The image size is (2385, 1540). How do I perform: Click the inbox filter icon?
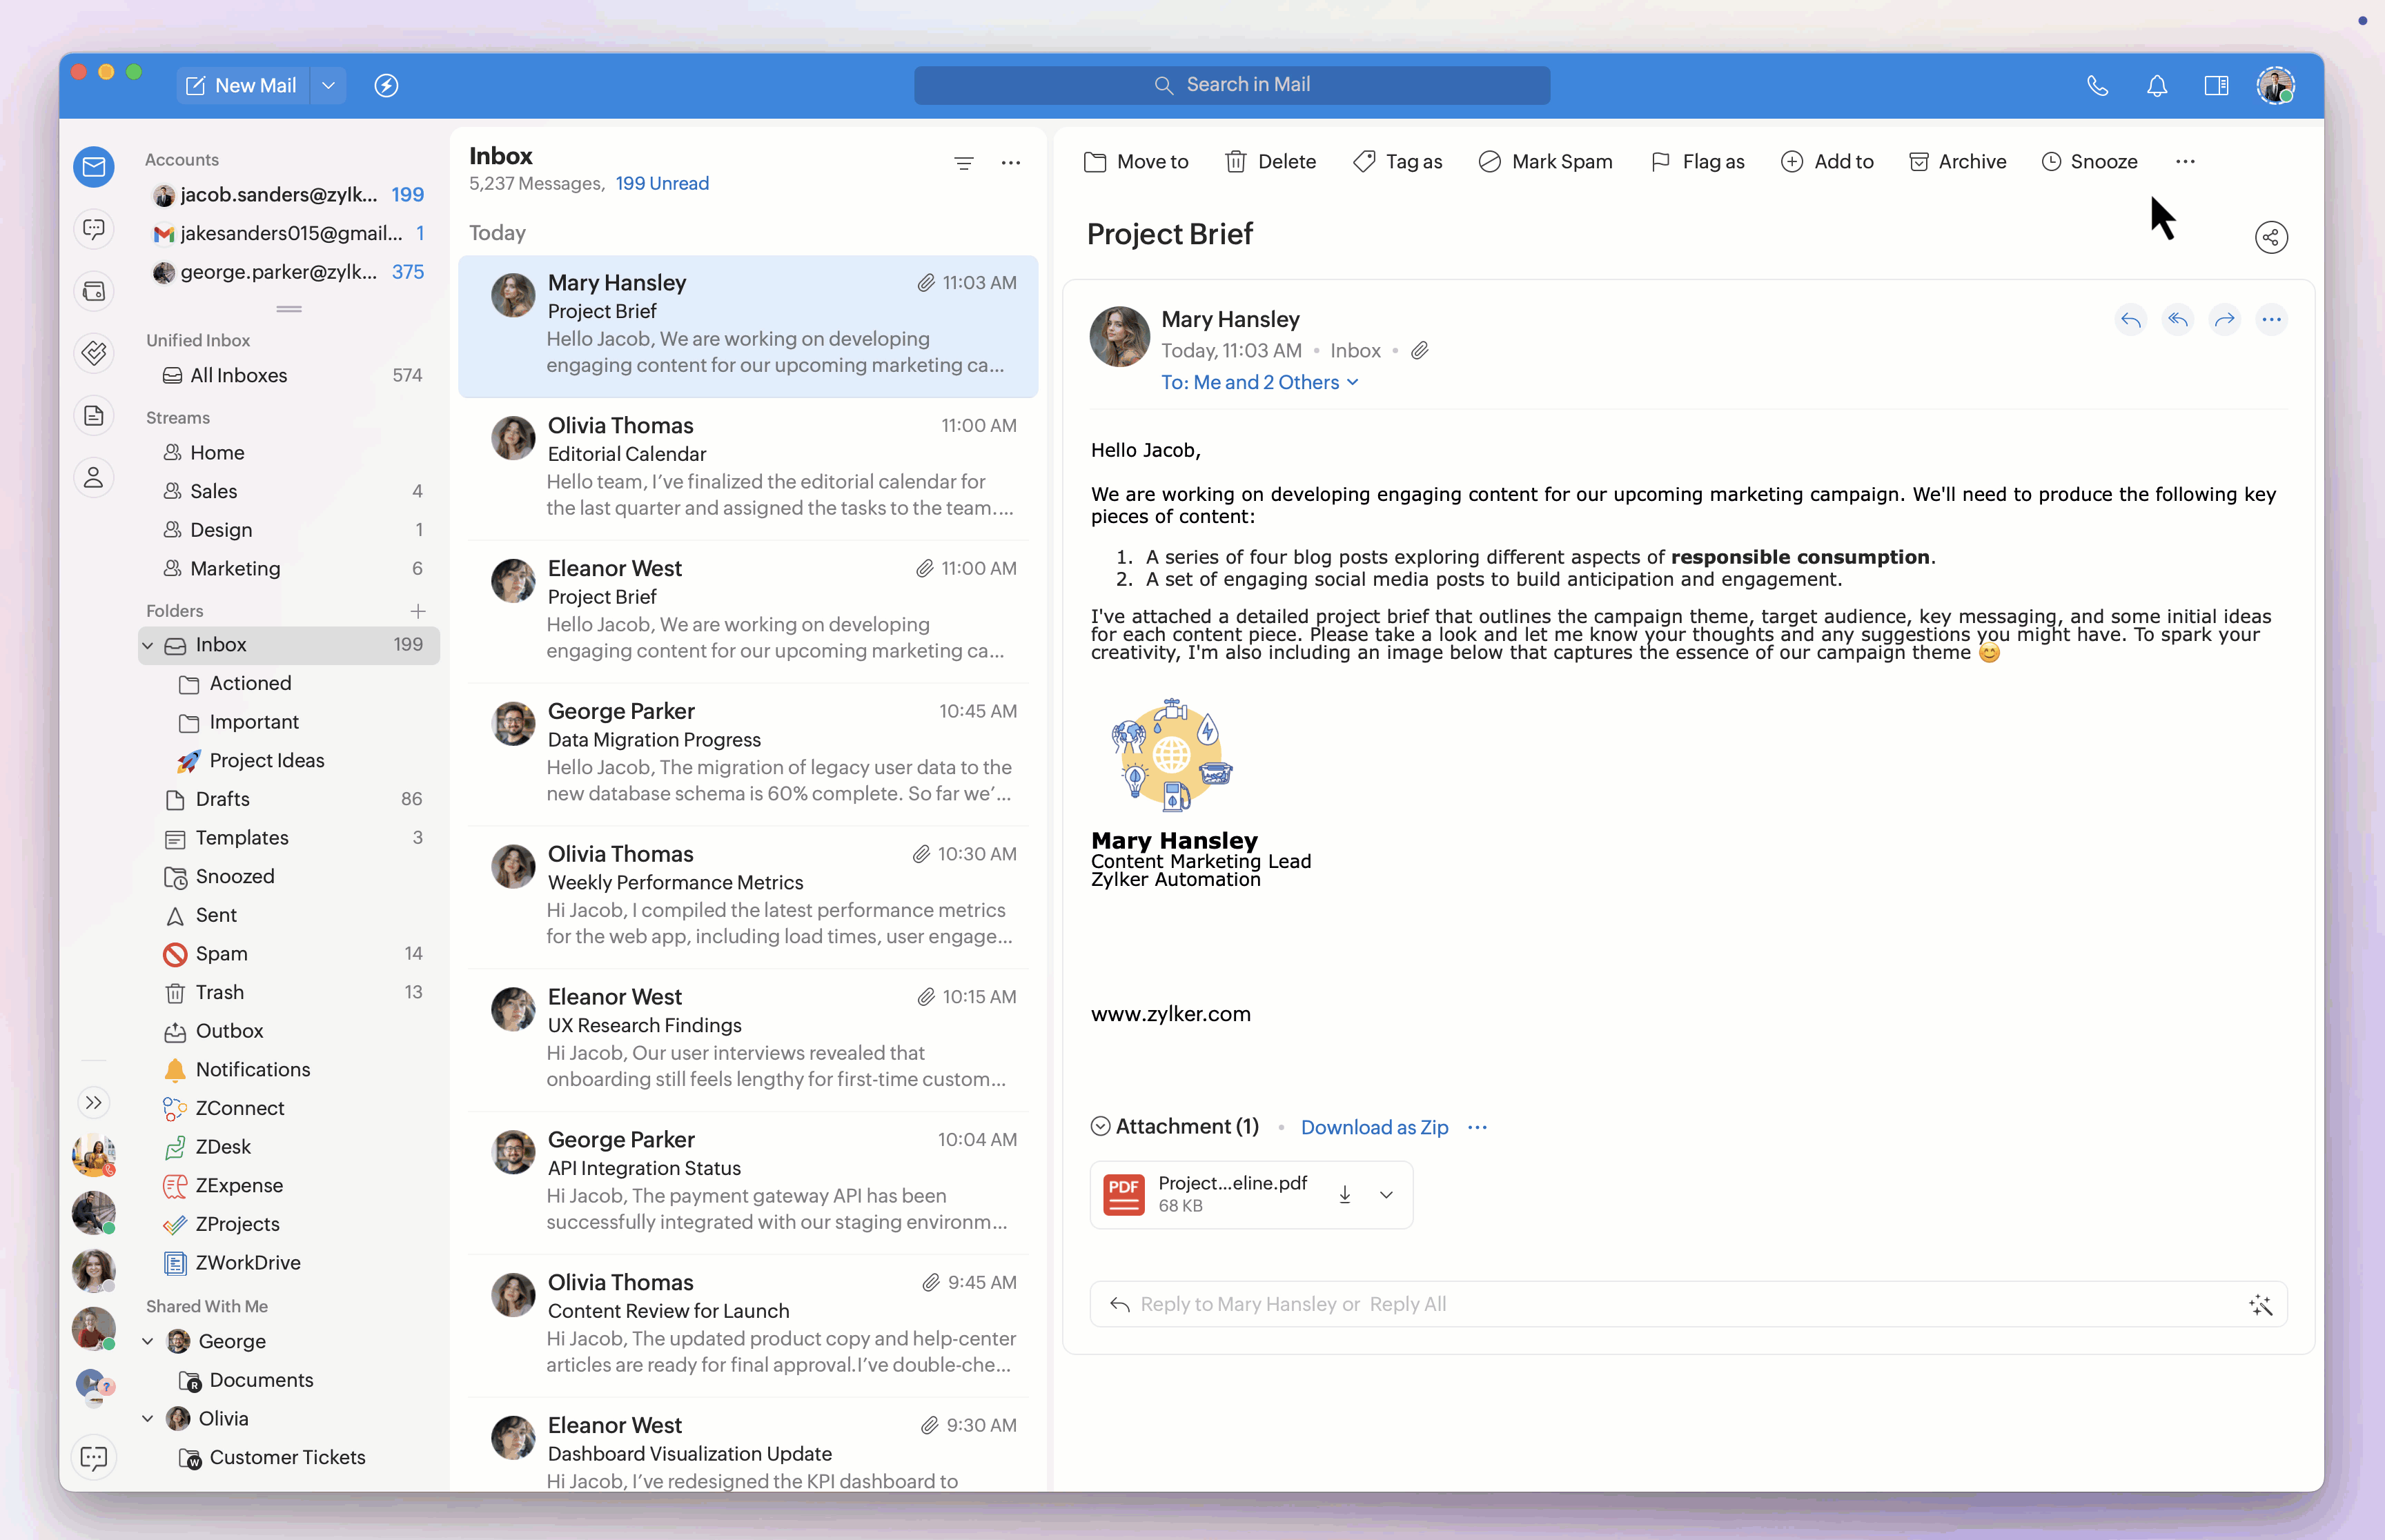(963, 163)
